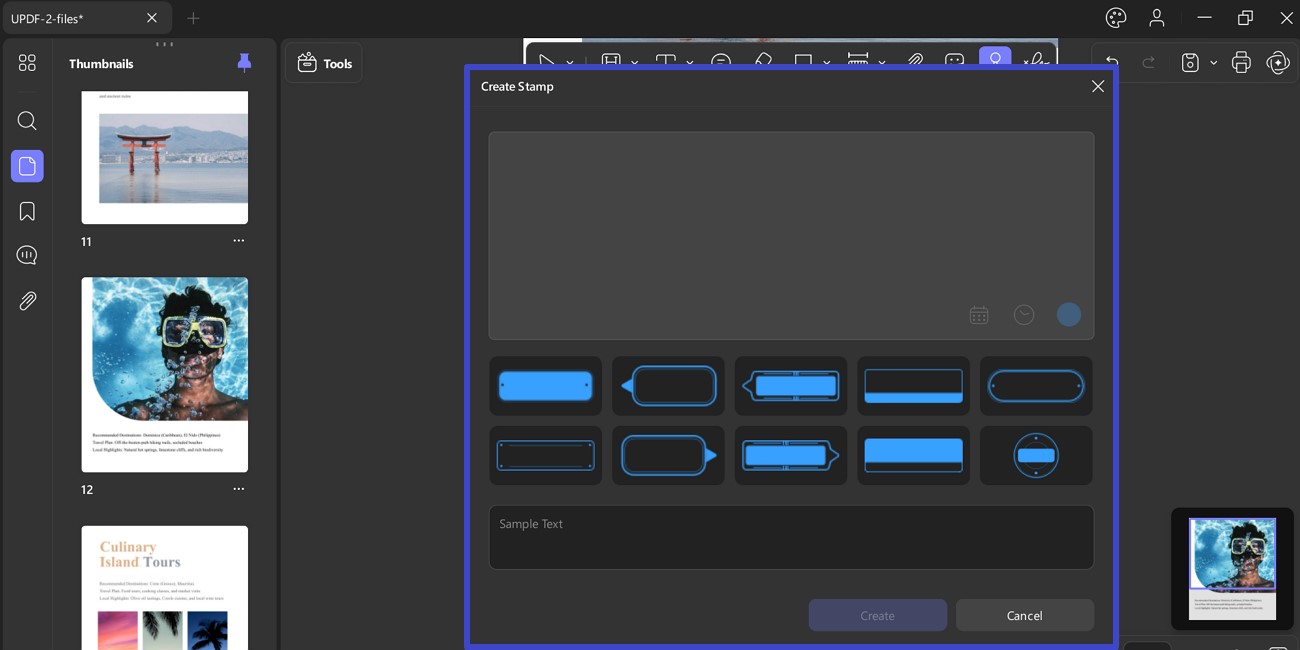Select the thumbnails page icon in sidebar
Viewport: 1300px width, 650px height.
[x=27, y=166]
